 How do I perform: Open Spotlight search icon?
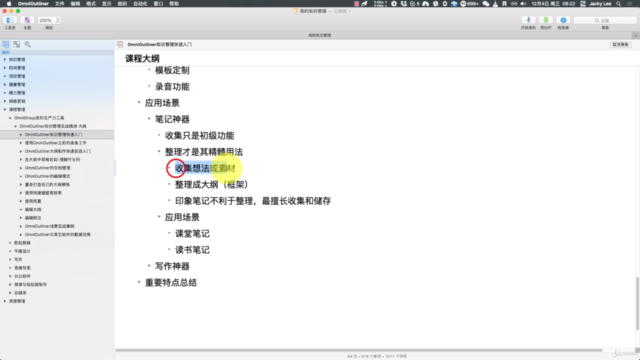[x=619, y=4]
